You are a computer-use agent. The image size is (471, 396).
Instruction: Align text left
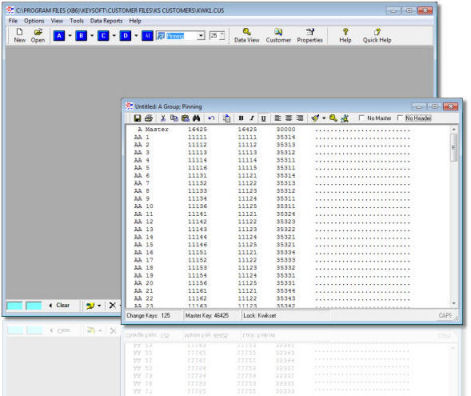(x=278, y=118)
